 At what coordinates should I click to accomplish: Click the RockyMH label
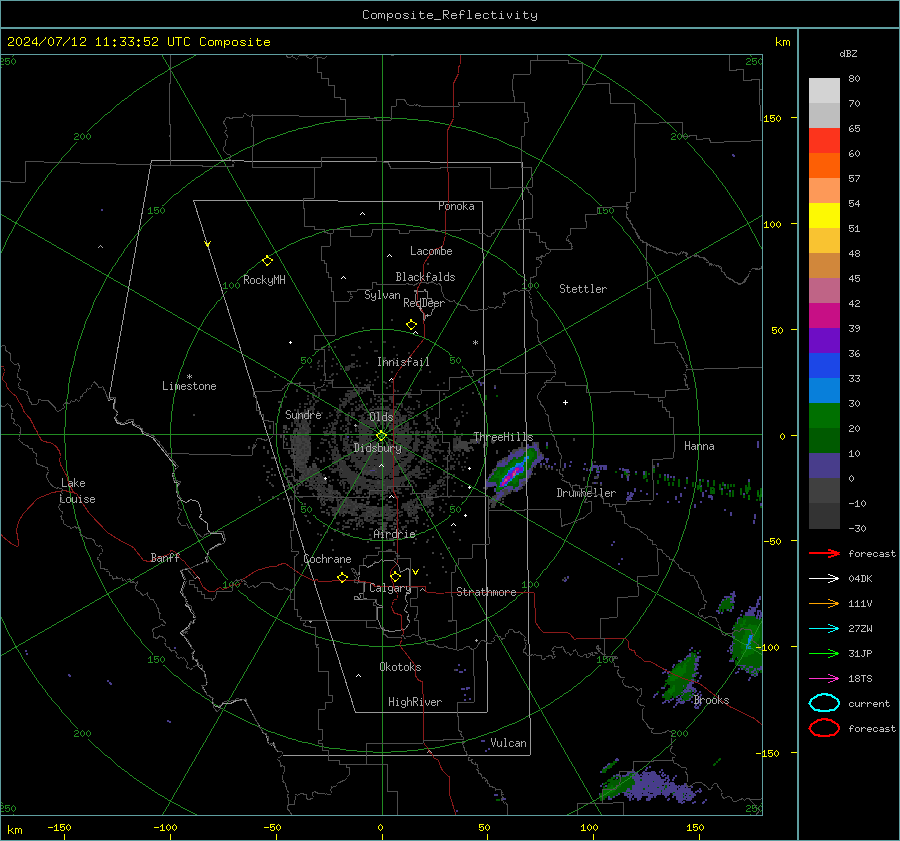pos(264,280)
